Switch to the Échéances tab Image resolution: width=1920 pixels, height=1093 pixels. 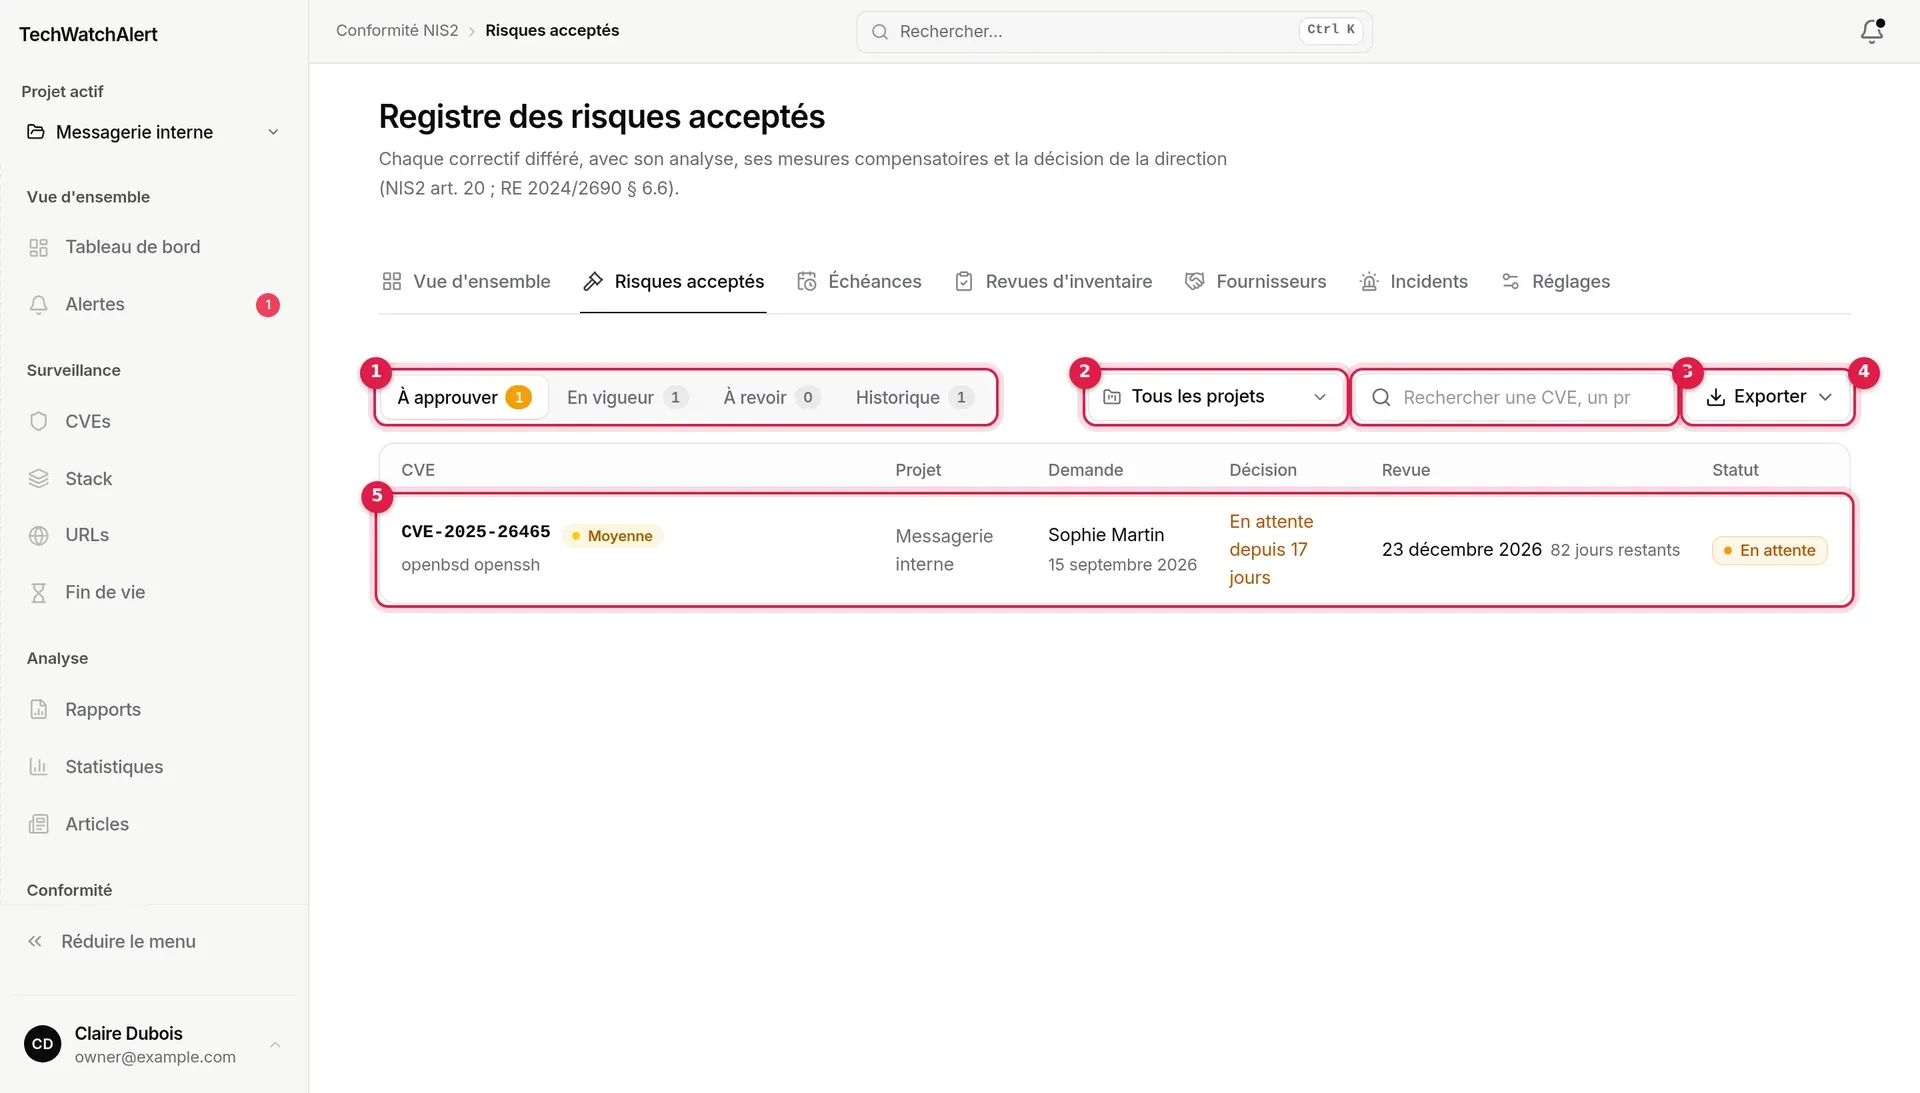[x=859, y=281]
